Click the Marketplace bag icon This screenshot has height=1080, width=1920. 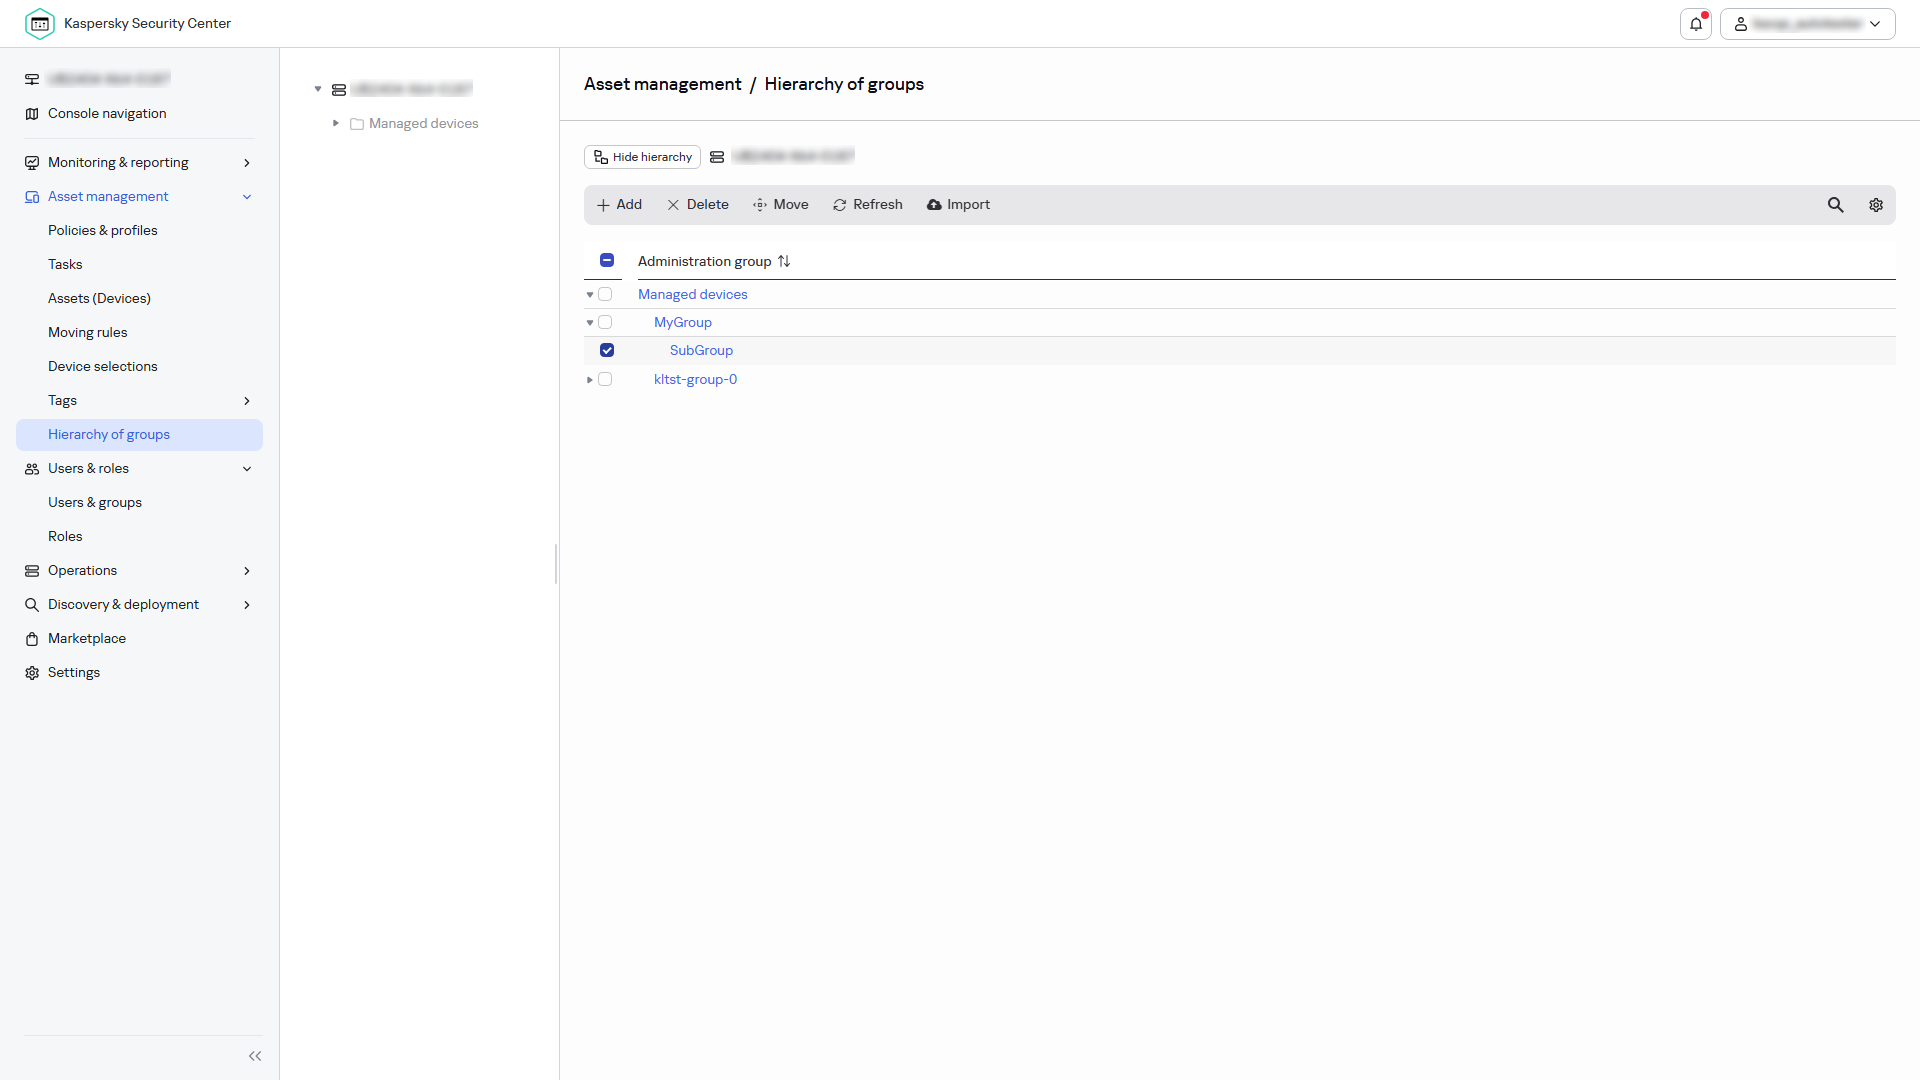point(32,639)
